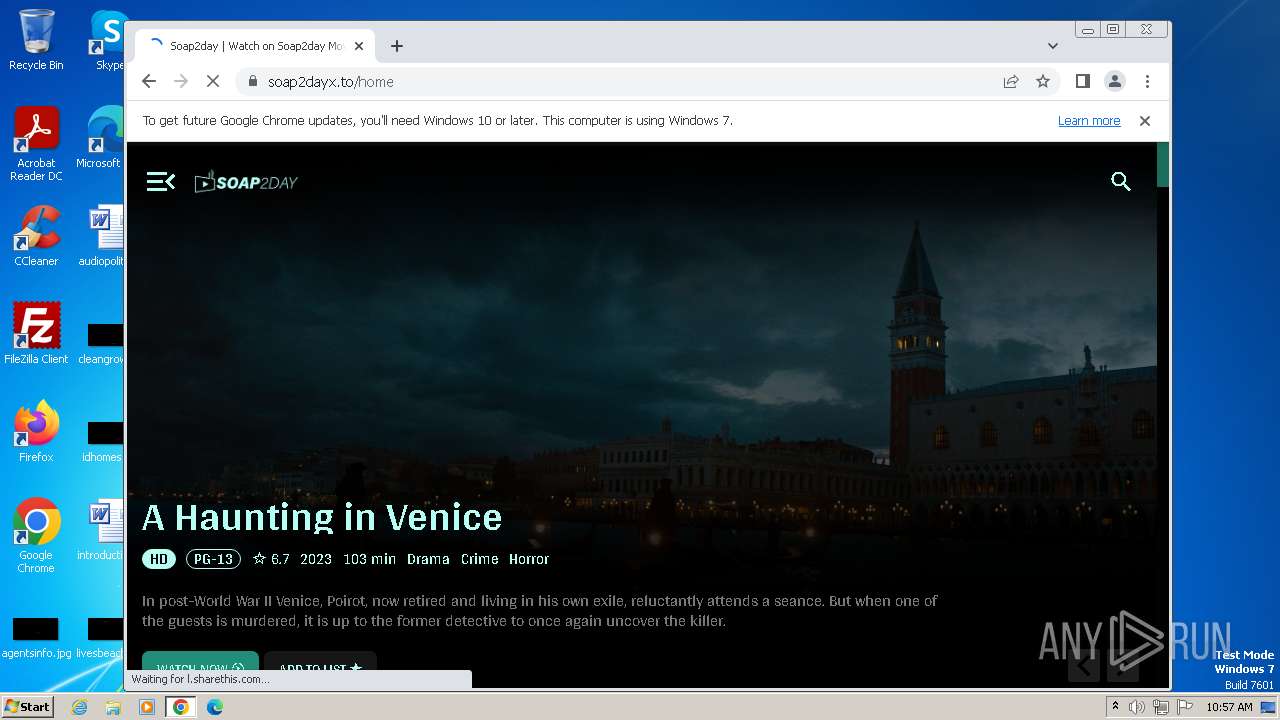Select the Soap2day browser tab
This screenshot has height=720, width=1280.
(x=255, y=46)
